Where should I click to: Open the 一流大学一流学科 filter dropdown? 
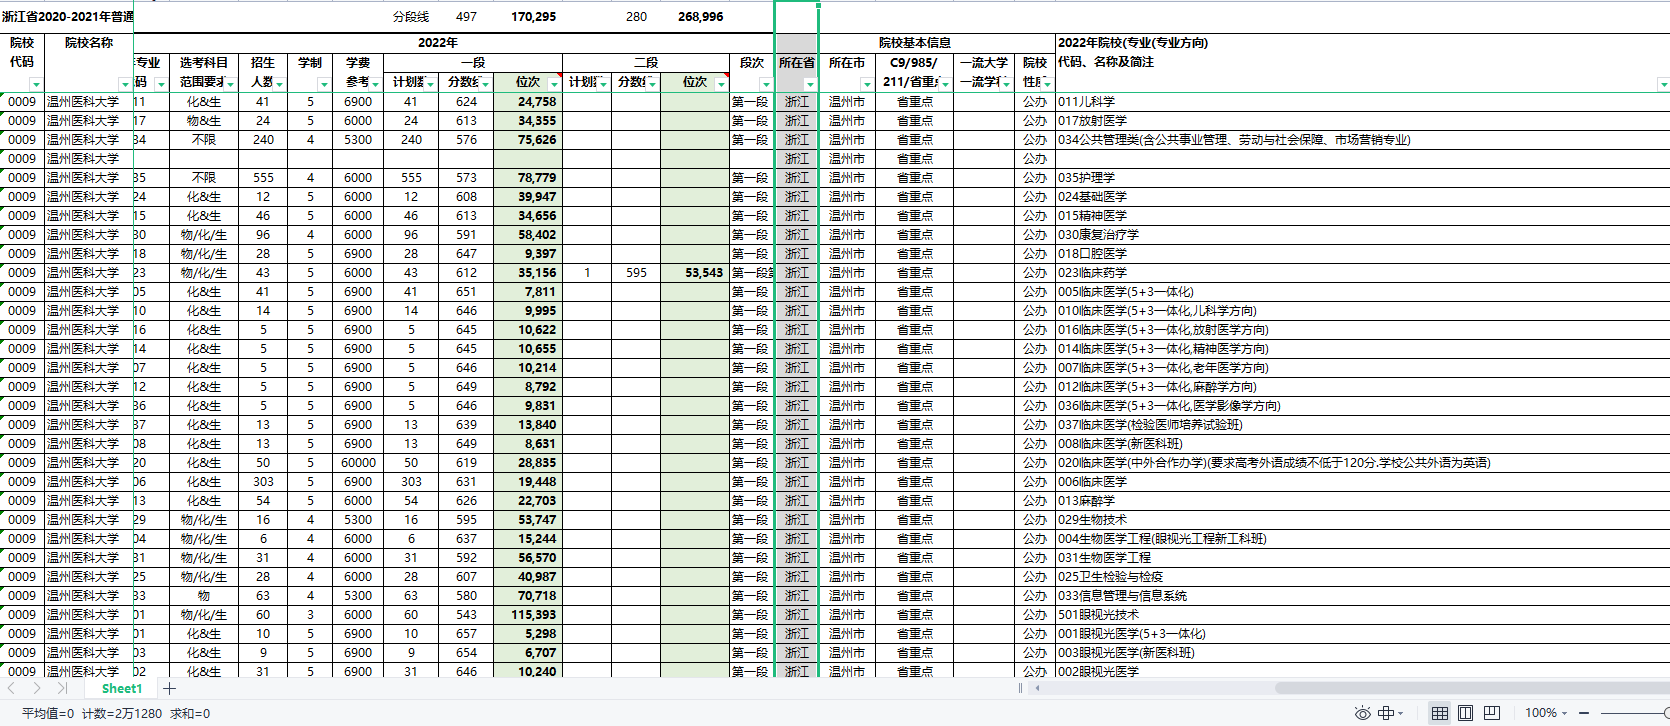(x=1005, y=84)
